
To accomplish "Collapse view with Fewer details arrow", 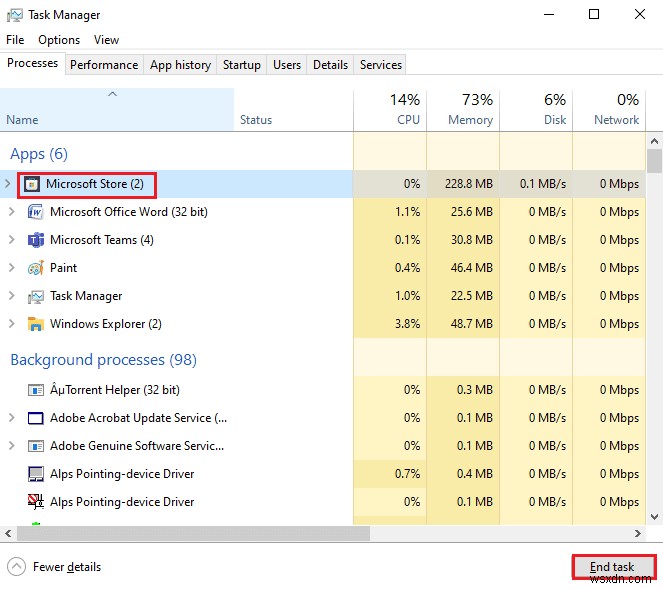I will point(16,567).
